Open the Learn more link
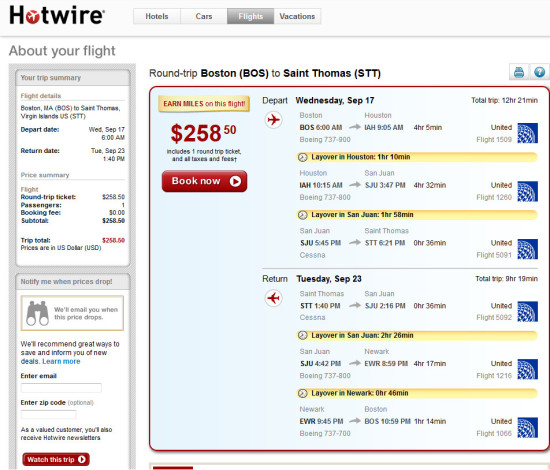 point(61,361)
